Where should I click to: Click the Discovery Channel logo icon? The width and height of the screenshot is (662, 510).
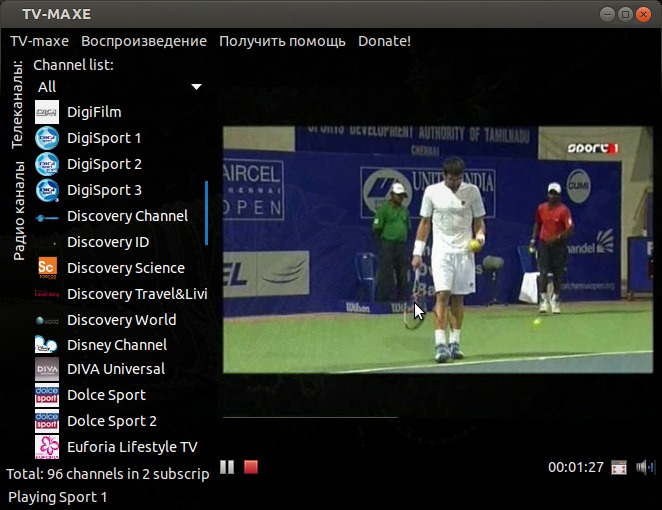tap(47, 218)
